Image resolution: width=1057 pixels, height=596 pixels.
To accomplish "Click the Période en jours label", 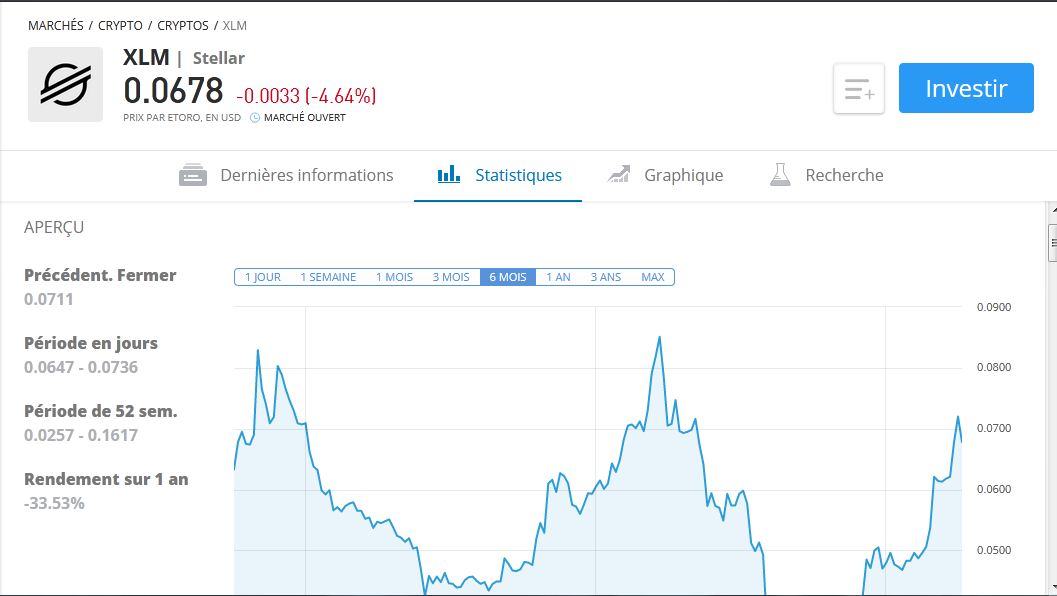I will (x=91, y=343).
